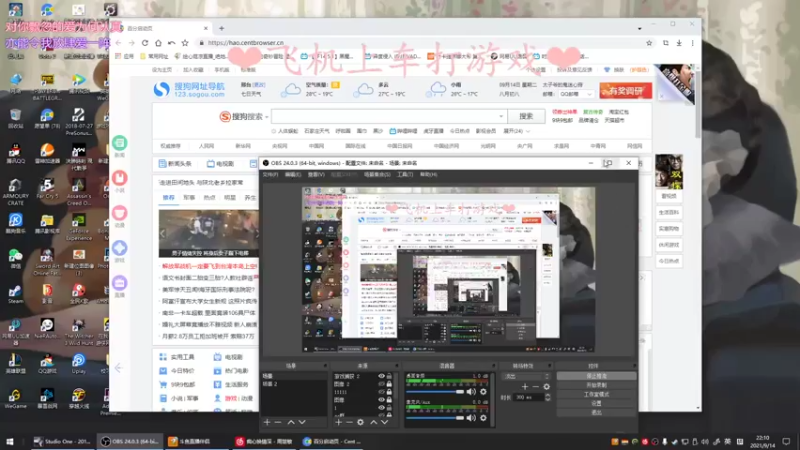
Task: Remove scene transition with minus
Action: pos(536,387)
